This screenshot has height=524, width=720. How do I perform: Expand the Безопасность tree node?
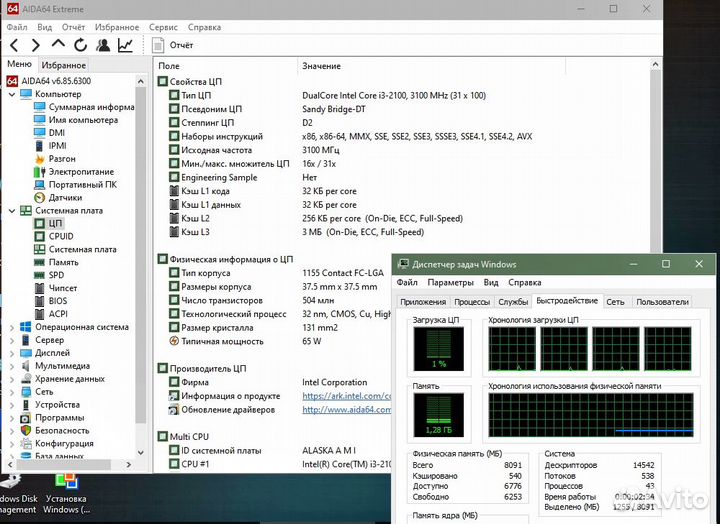[12, 431]
